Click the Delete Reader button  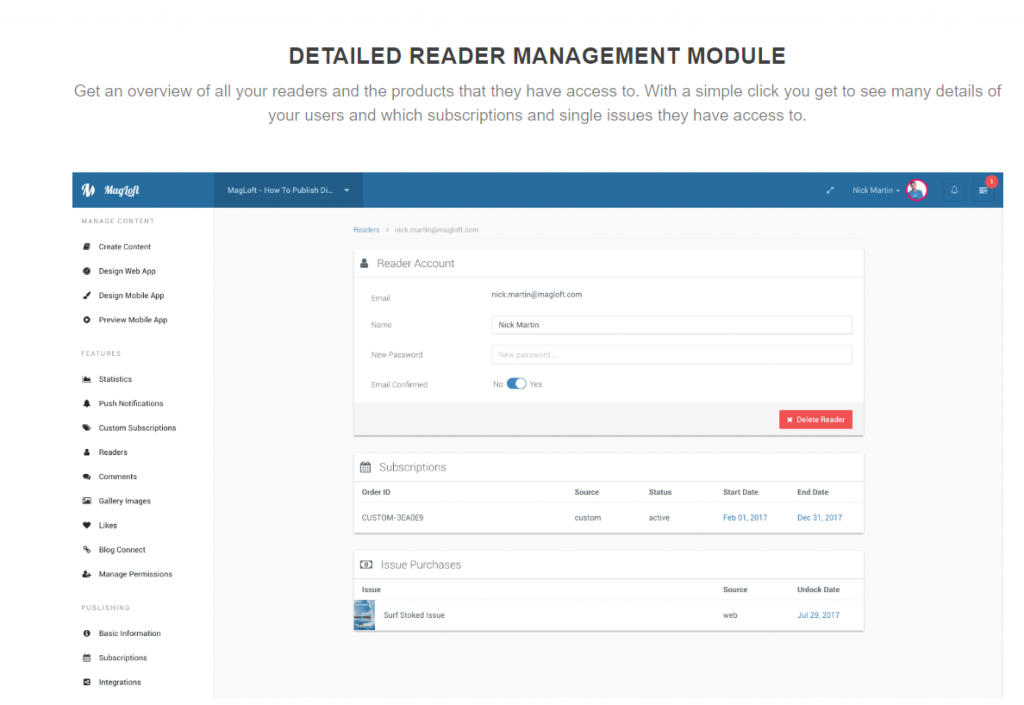point(815,419)
